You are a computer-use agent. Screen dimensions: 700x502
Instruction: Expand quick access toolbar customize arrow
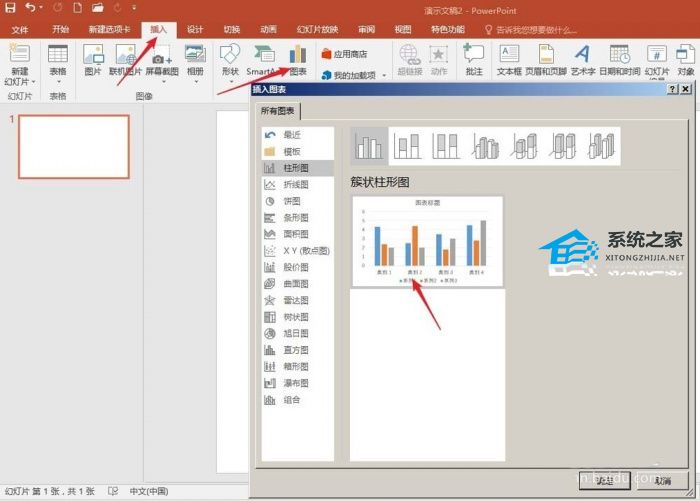(134, 8)
